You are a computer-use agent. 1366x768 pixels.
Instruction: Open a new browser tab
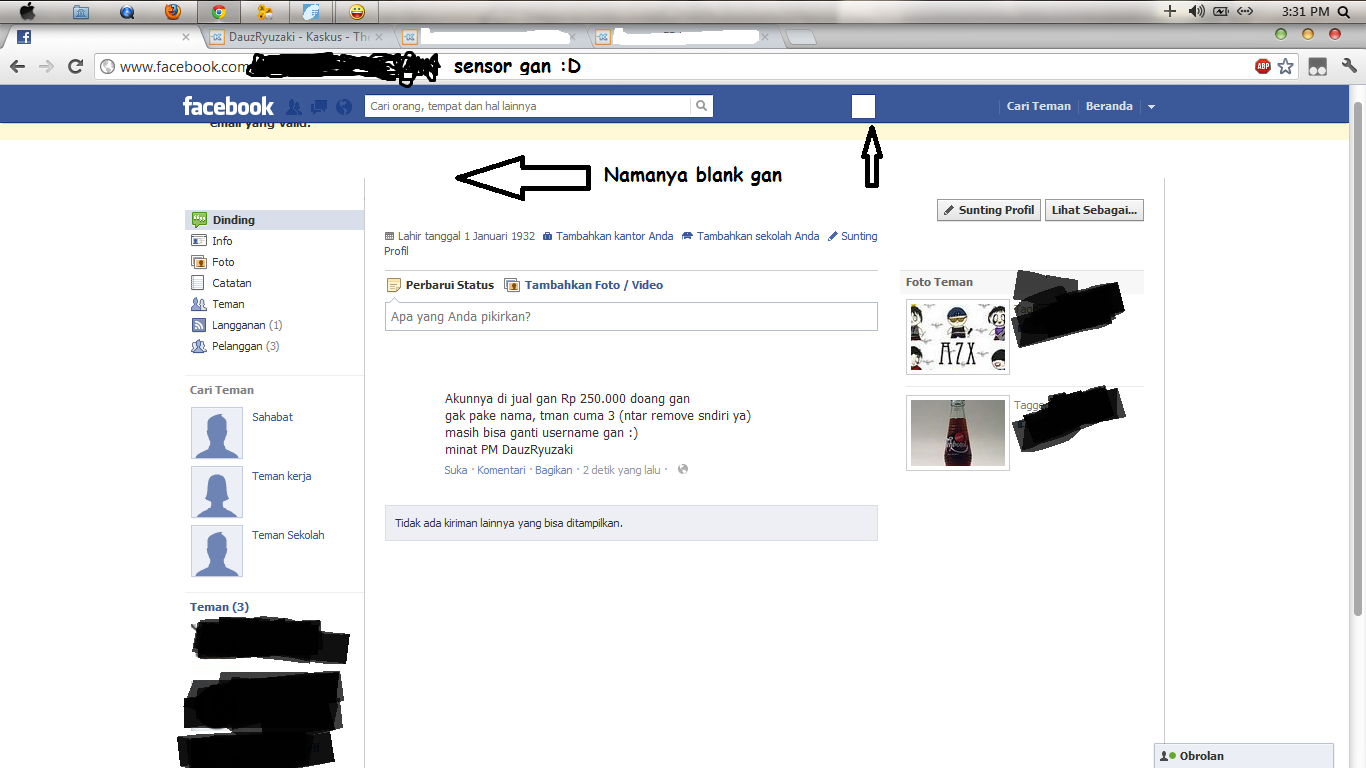[x=802, y=37]
